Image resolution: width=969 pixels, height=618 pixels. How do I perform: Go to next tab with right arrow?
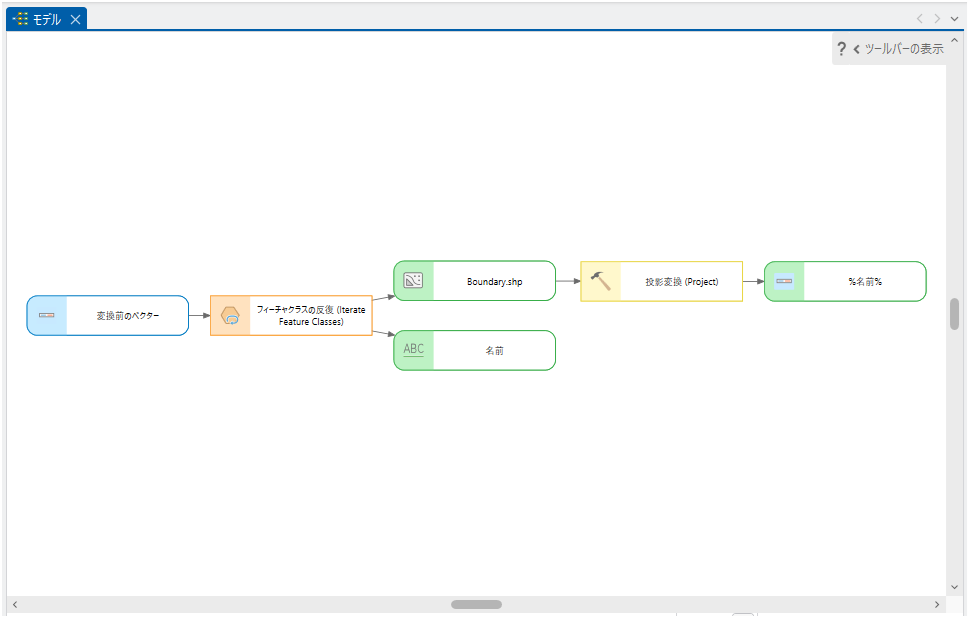point(937,18)
